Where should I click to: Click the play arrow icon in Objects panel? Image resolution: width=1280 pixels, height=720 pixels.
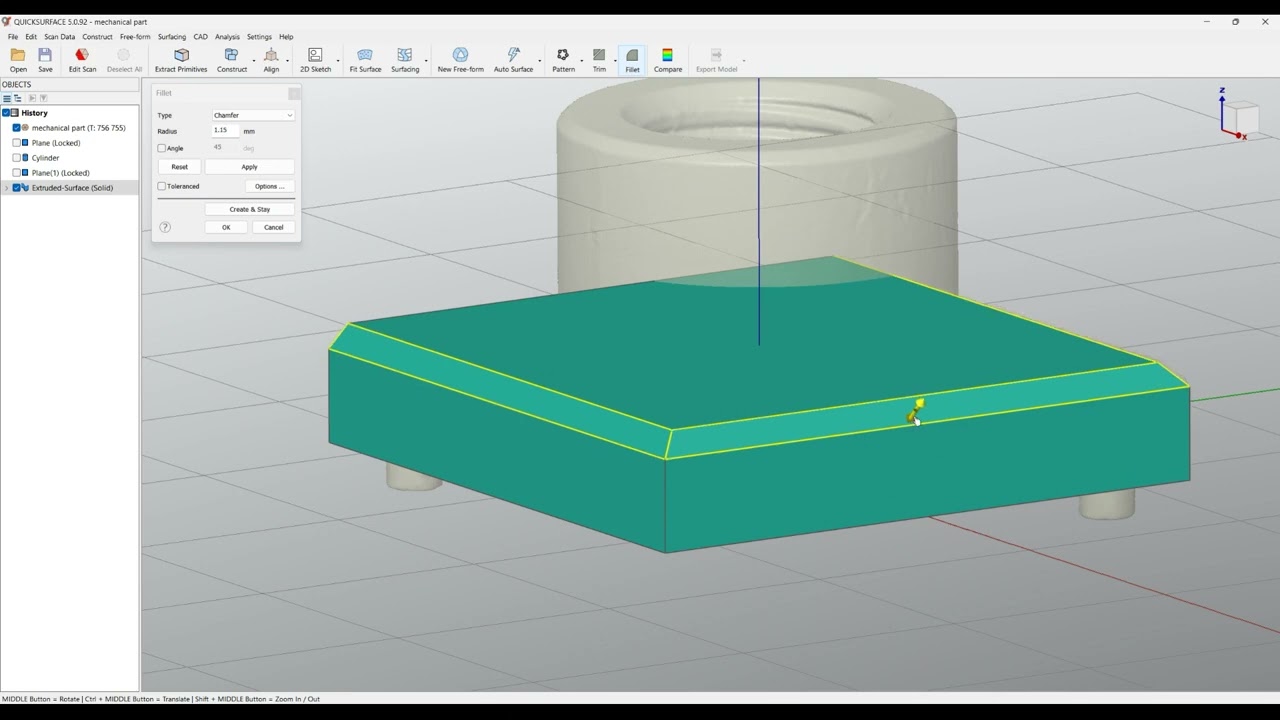pos(32,98)
